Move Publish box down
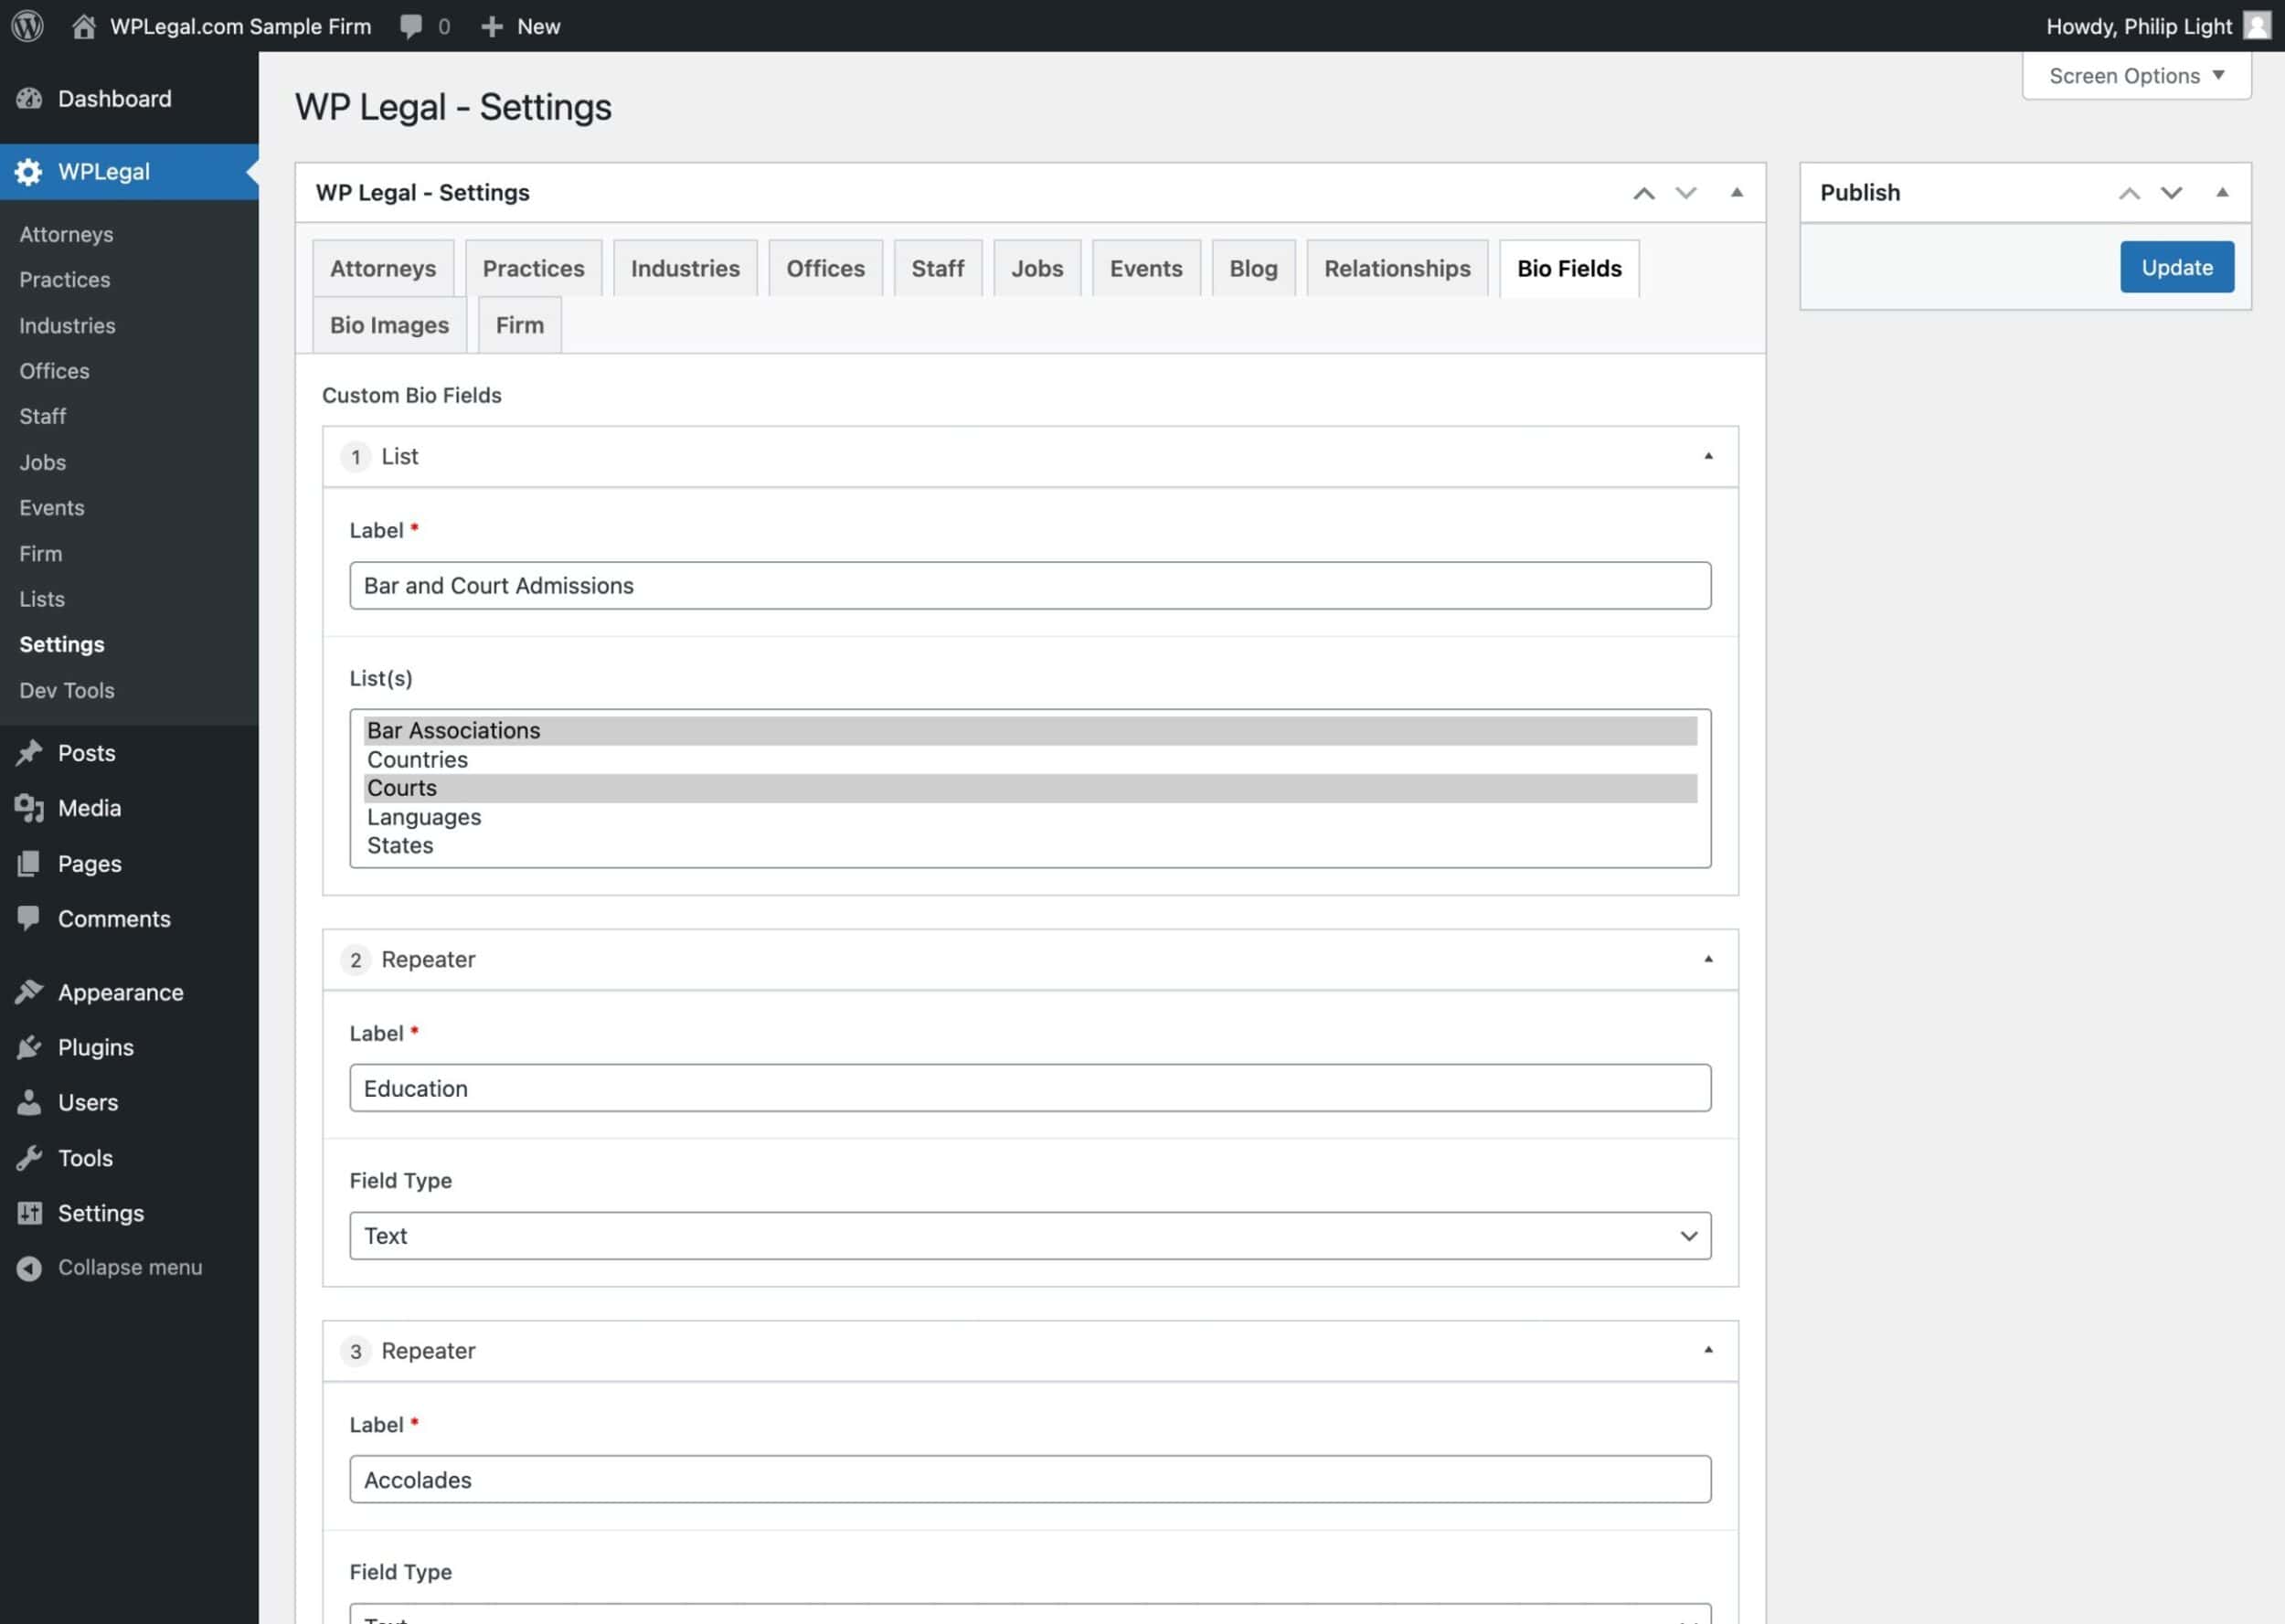 point(2171,193)
